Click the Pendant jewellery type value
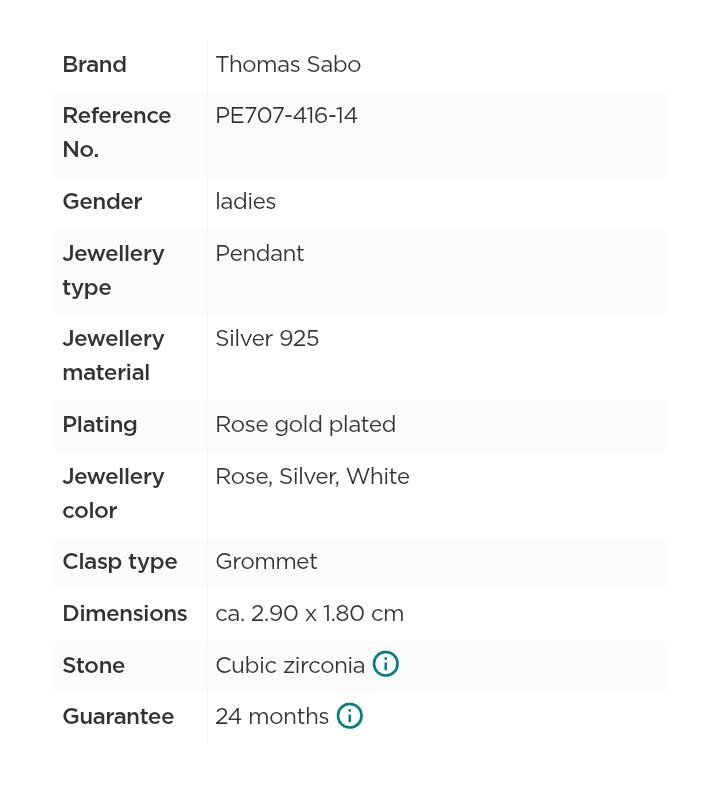 (x=259, y=253)
